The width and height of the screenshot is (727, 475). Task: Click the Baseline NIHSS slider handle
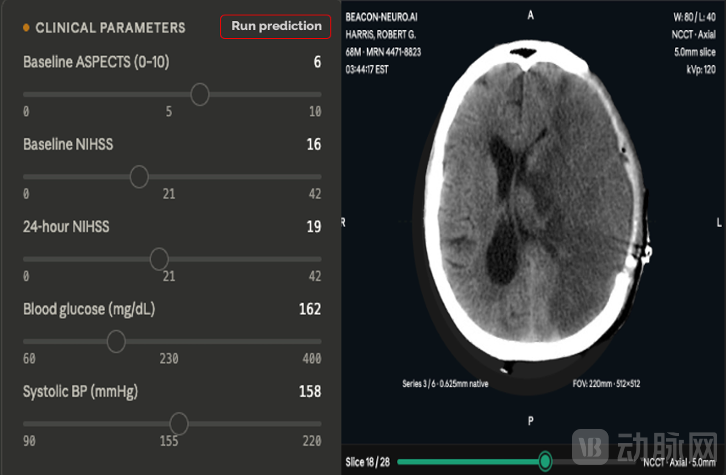pyautogui.click(x=139, y=177)
